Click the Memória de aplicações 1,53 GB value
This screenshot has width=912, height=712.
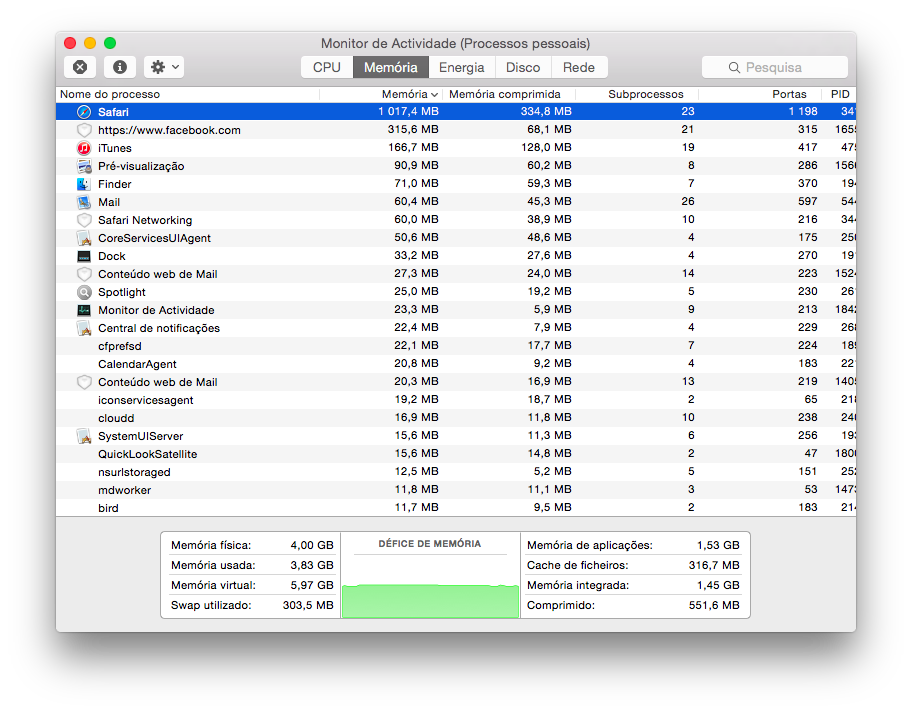(x=718, y=545)
